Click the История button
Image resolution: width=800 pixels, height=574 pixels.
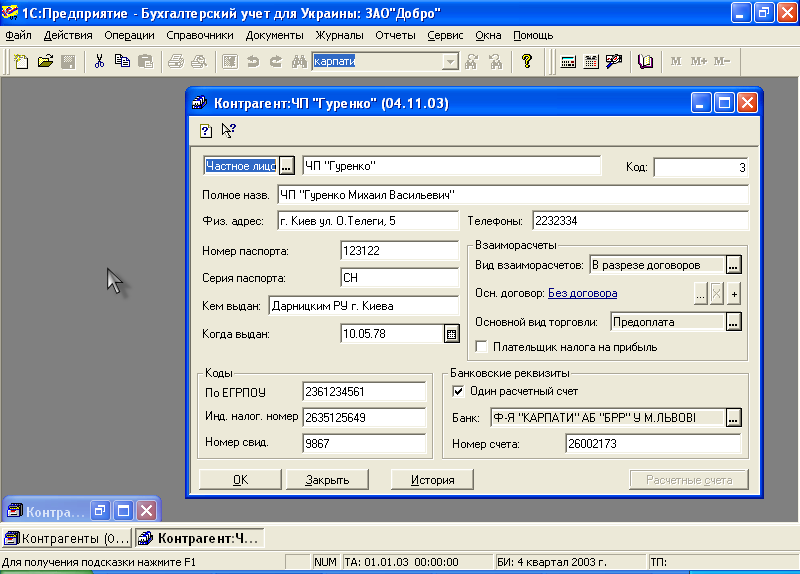point(432,480)
